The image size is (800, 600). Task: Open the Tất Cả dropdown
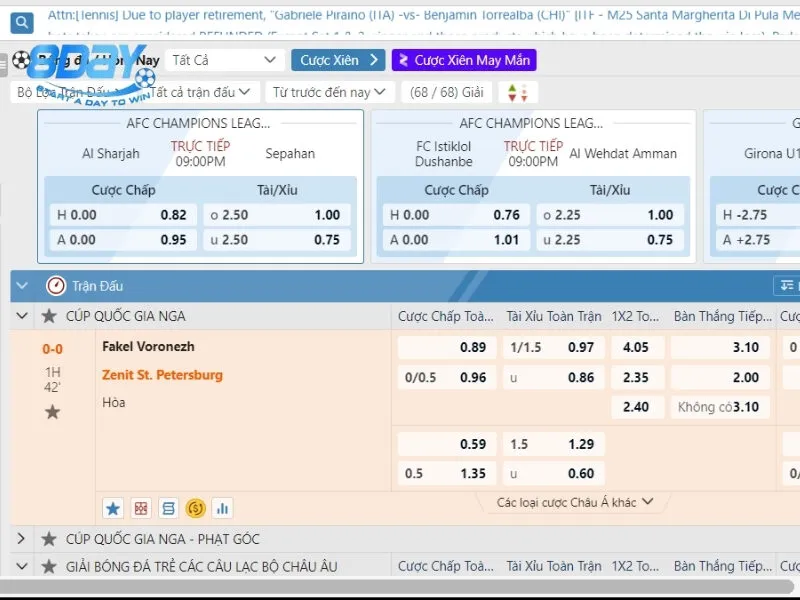224,60
